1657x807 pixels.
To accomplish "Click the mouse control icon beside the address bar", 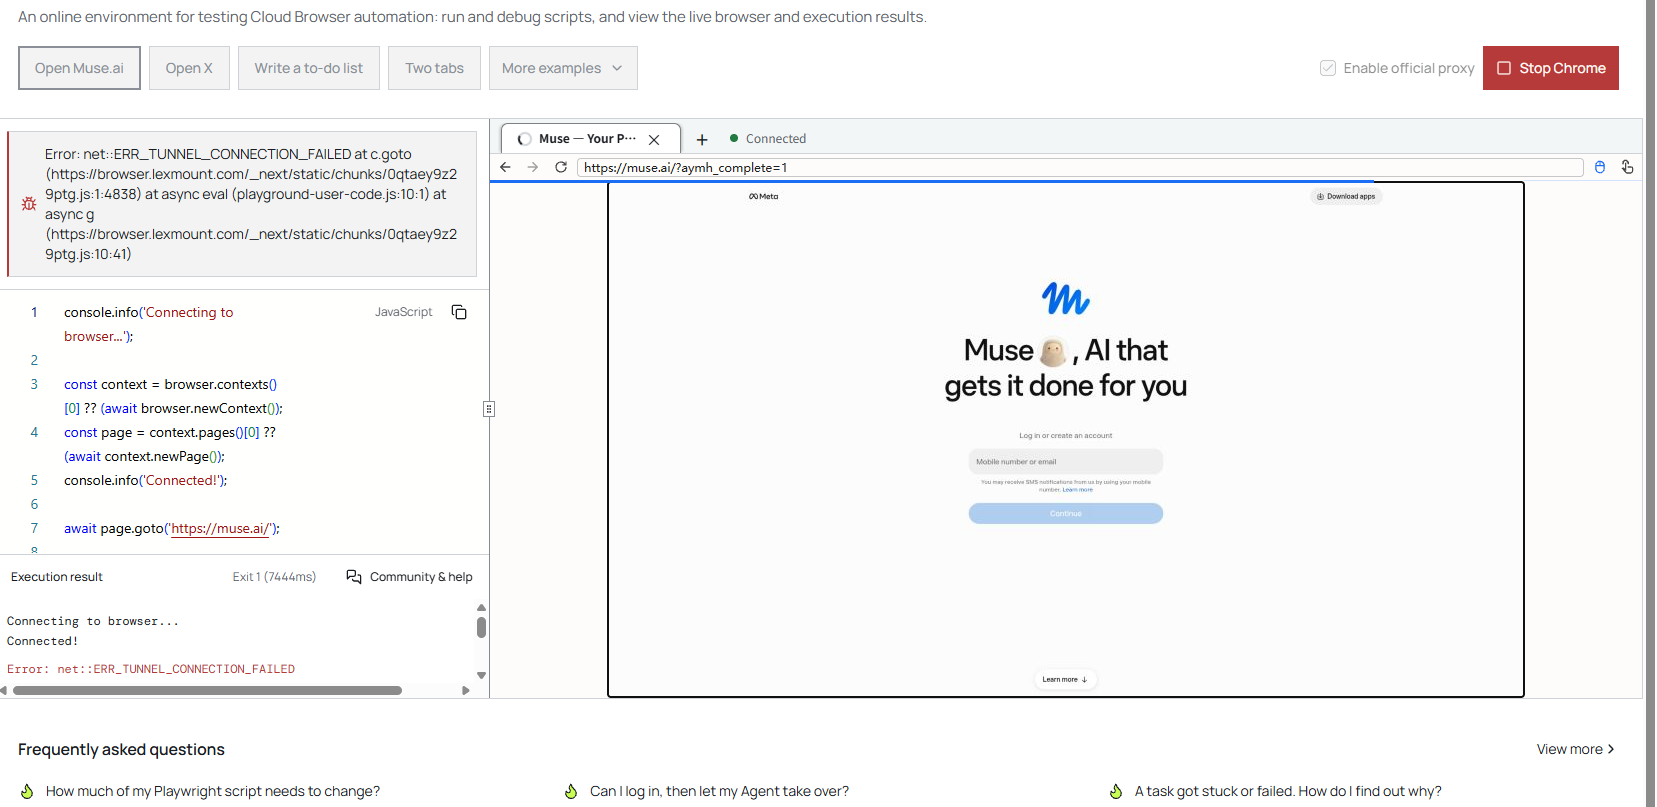I will click(x=1600, y=167).
